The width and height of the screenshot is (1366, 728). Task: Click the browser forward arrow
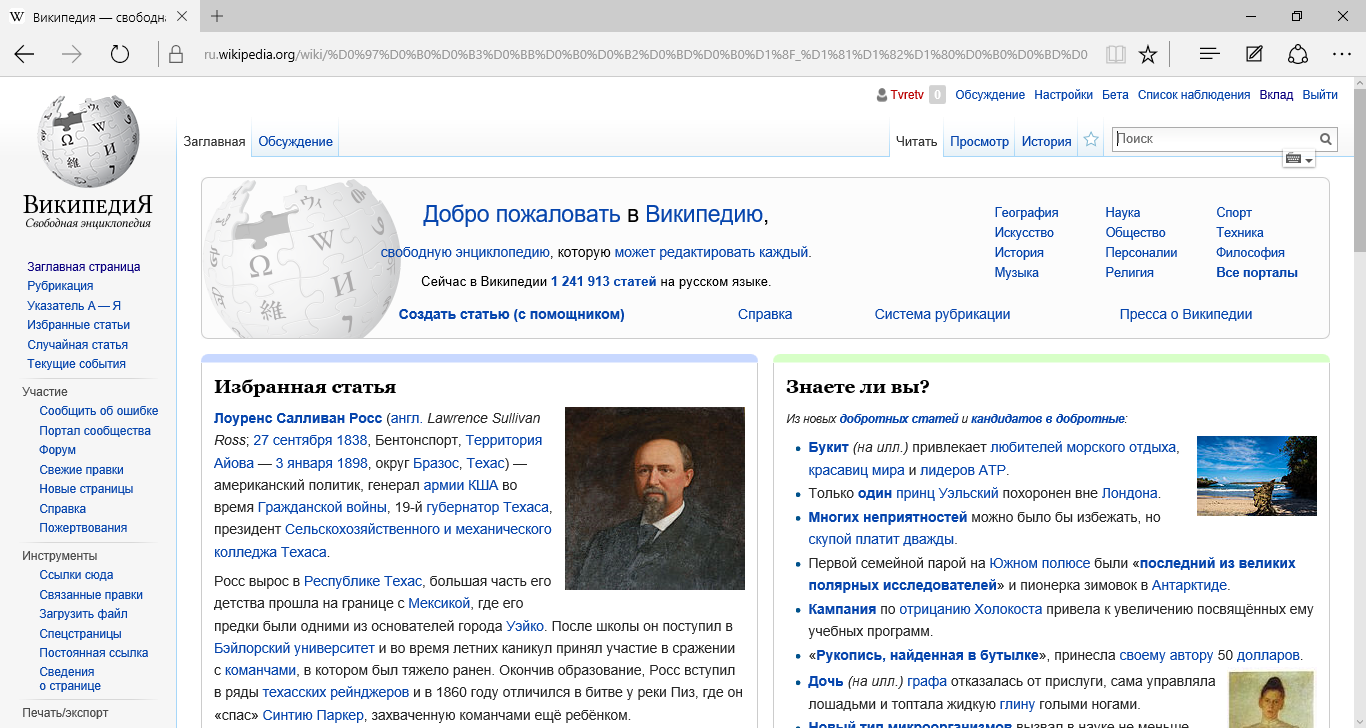tap(72, 54)
